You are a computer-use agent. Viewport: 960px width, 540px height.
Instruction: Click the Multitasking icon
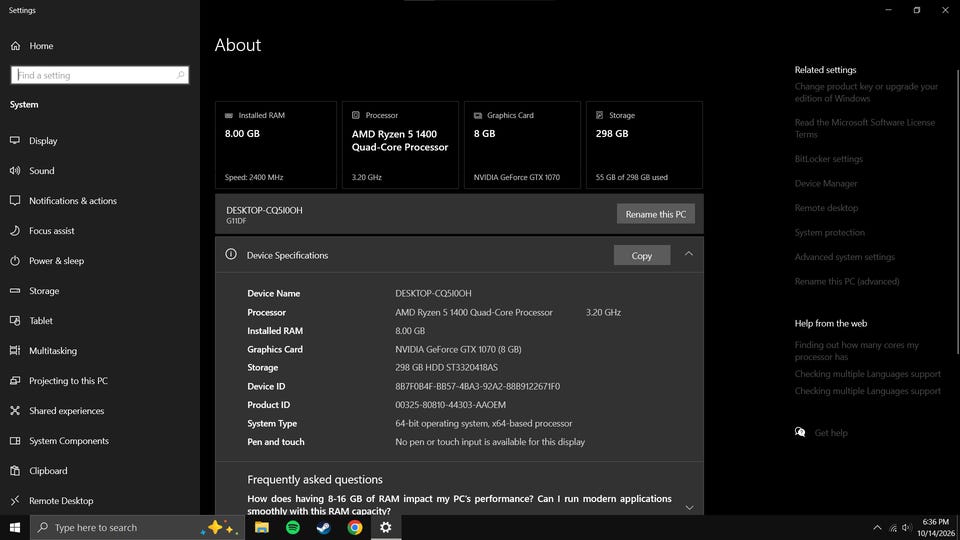click(x=15, y=350)
